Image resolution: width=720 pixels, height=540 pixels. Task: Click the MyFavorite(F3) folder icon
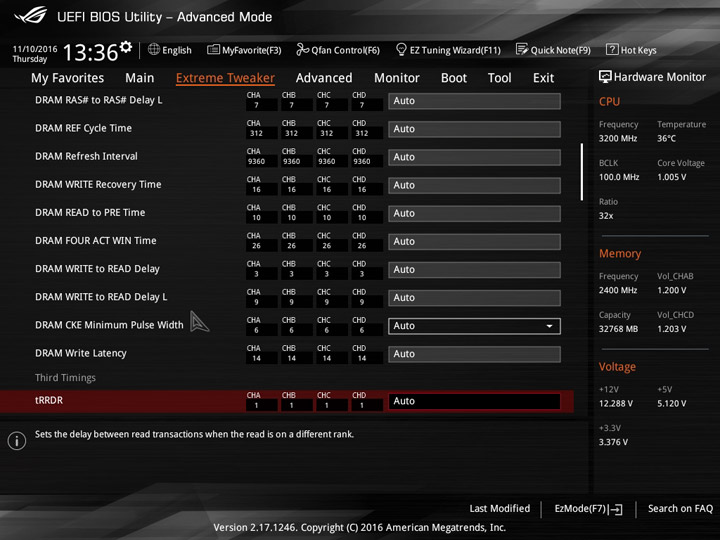click(x=213, y=49)
